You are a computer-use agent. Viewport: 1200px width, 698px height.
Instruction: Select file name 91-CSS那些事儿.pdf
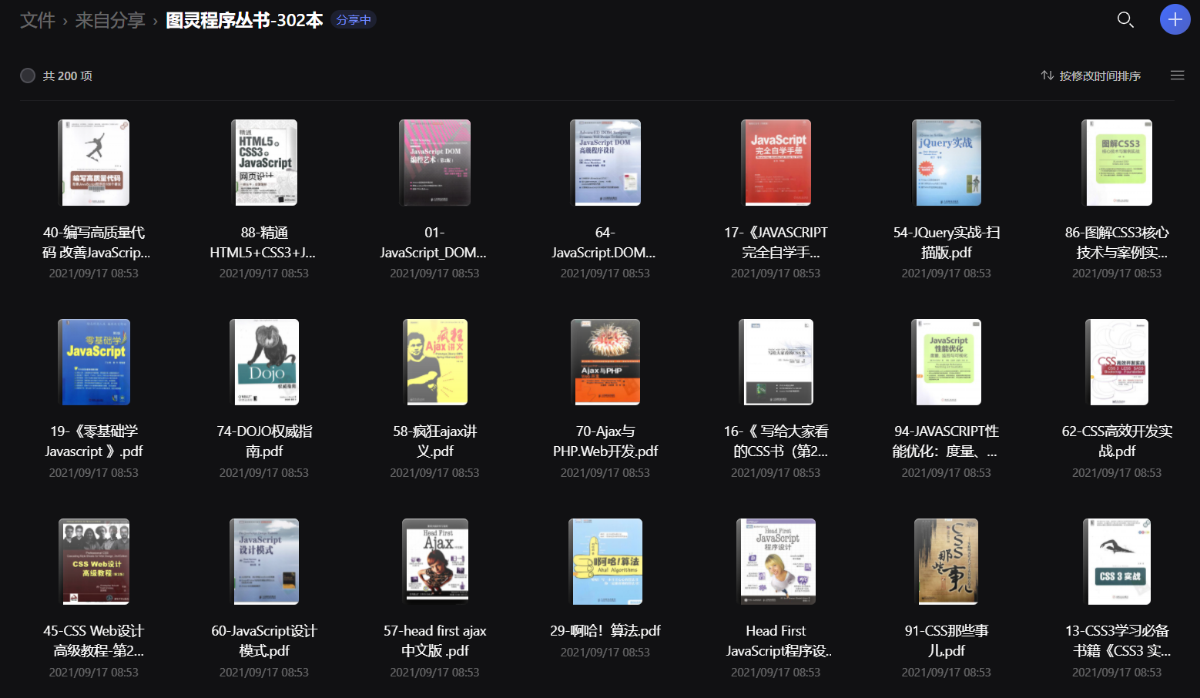pyautogui.click(x=947, y=641)
